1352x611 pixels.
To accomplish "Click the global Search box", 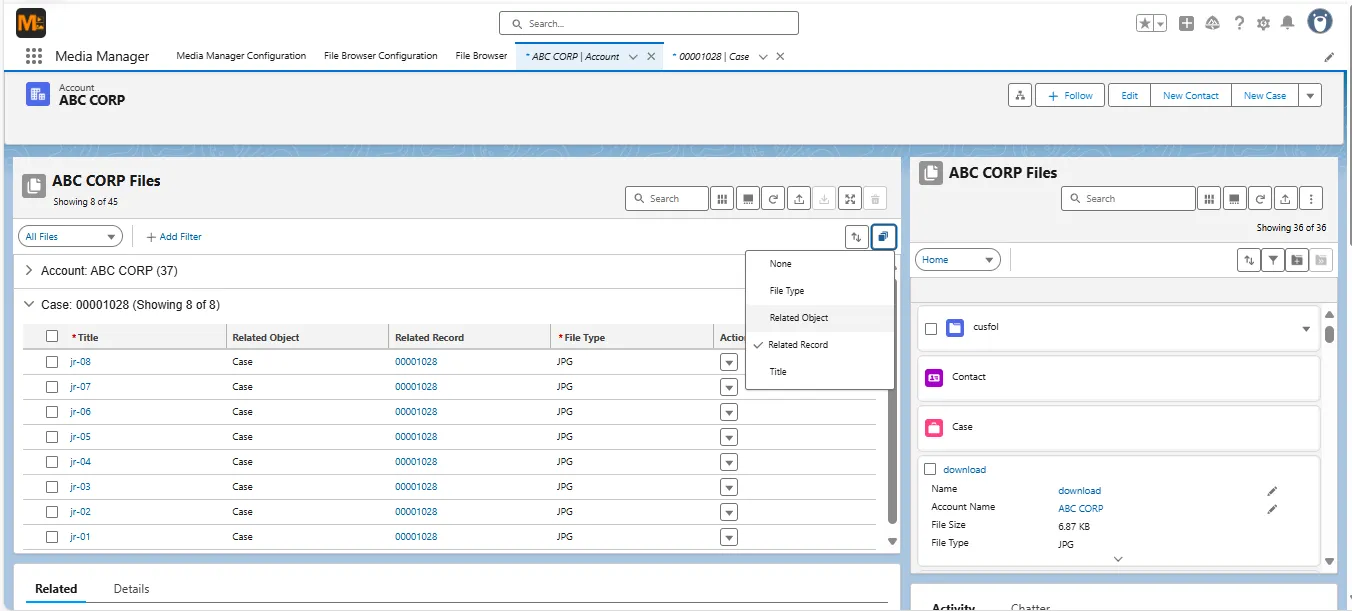I will pyautogui.click(x=649, y=23).
